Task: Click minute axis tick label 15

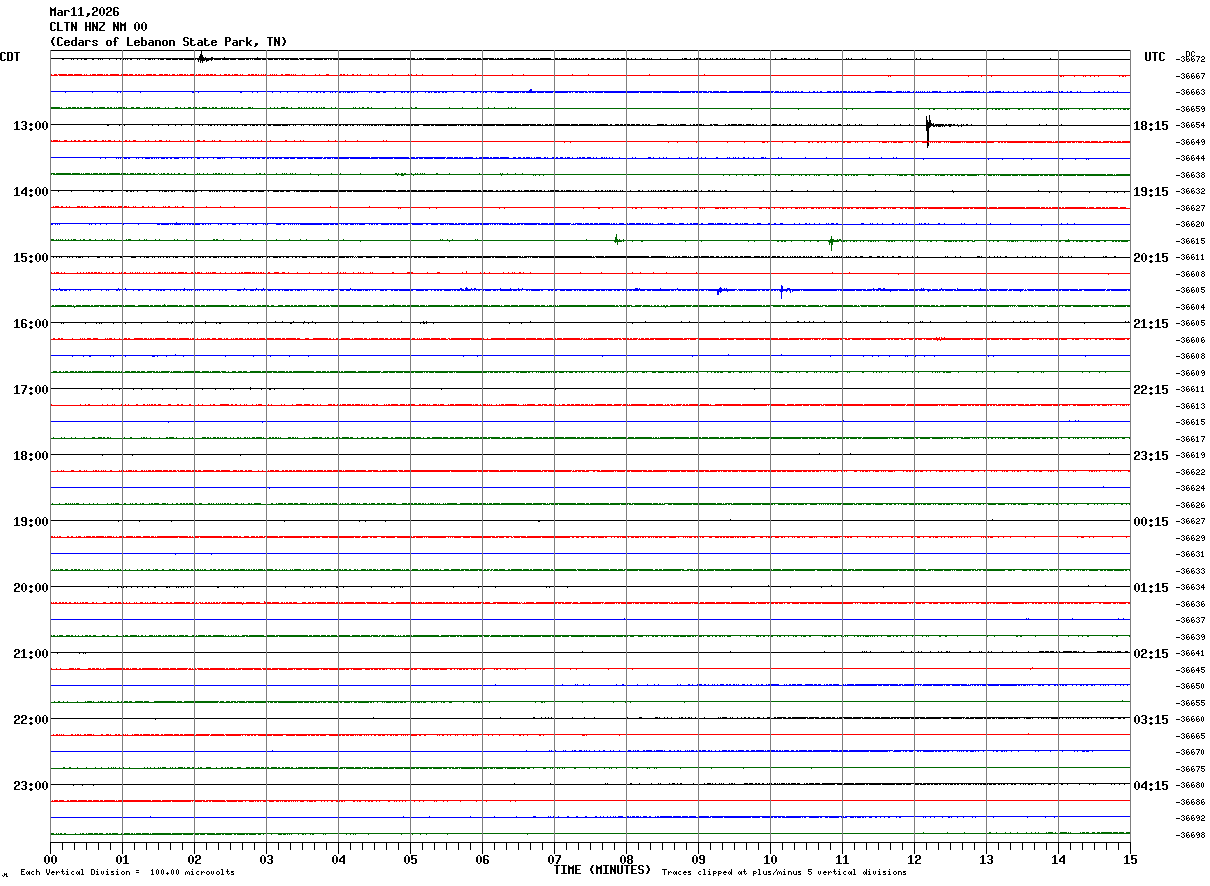Action: coord(1130,860)
